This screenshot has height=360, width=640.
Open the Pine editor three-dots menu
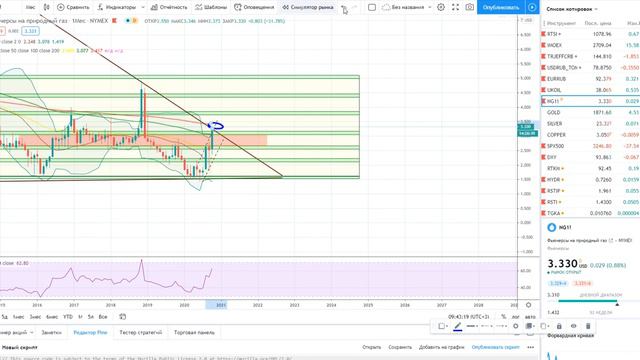click(x=531, y=347)
